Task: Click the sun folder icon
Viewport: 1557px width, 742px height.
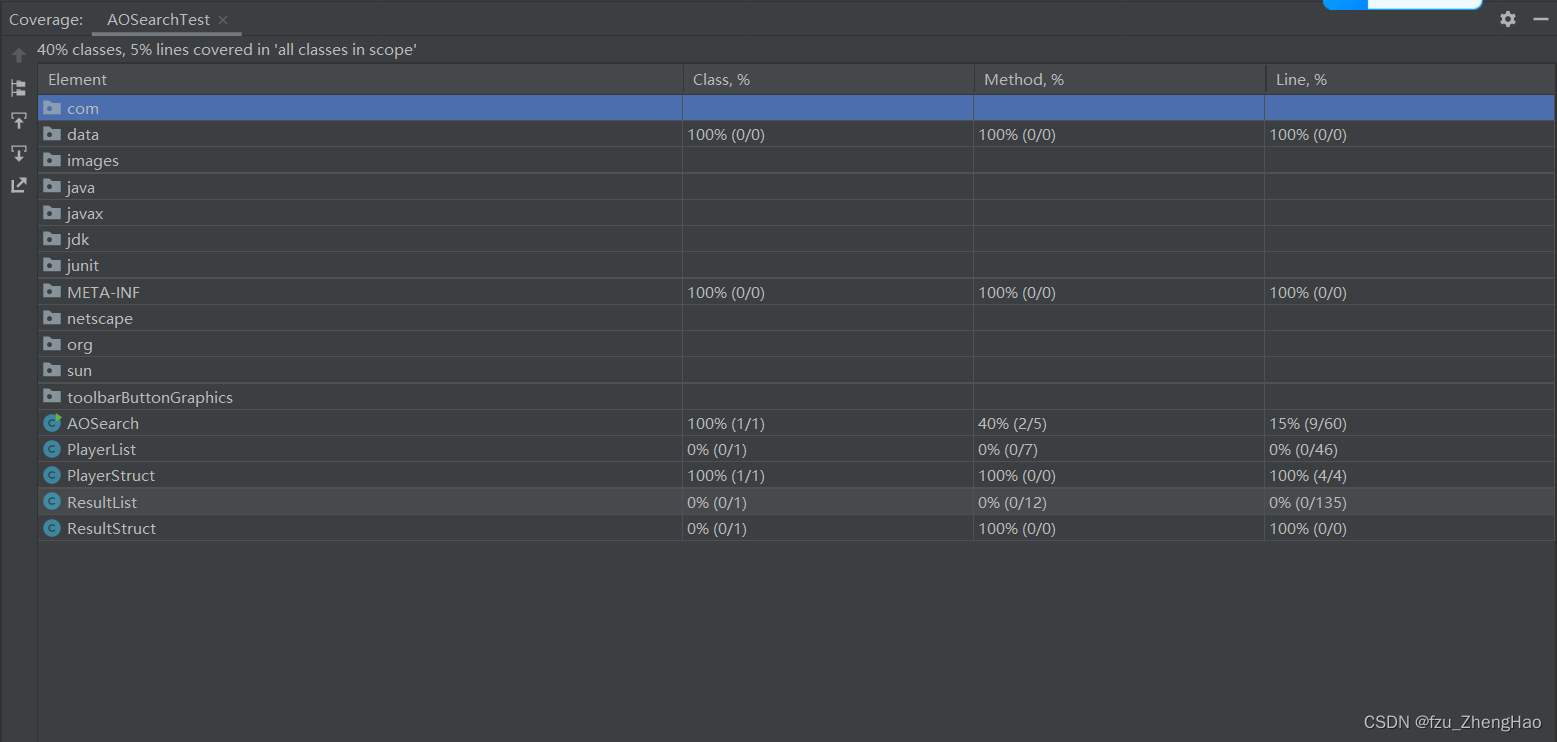Action: (x=52, y=369)
